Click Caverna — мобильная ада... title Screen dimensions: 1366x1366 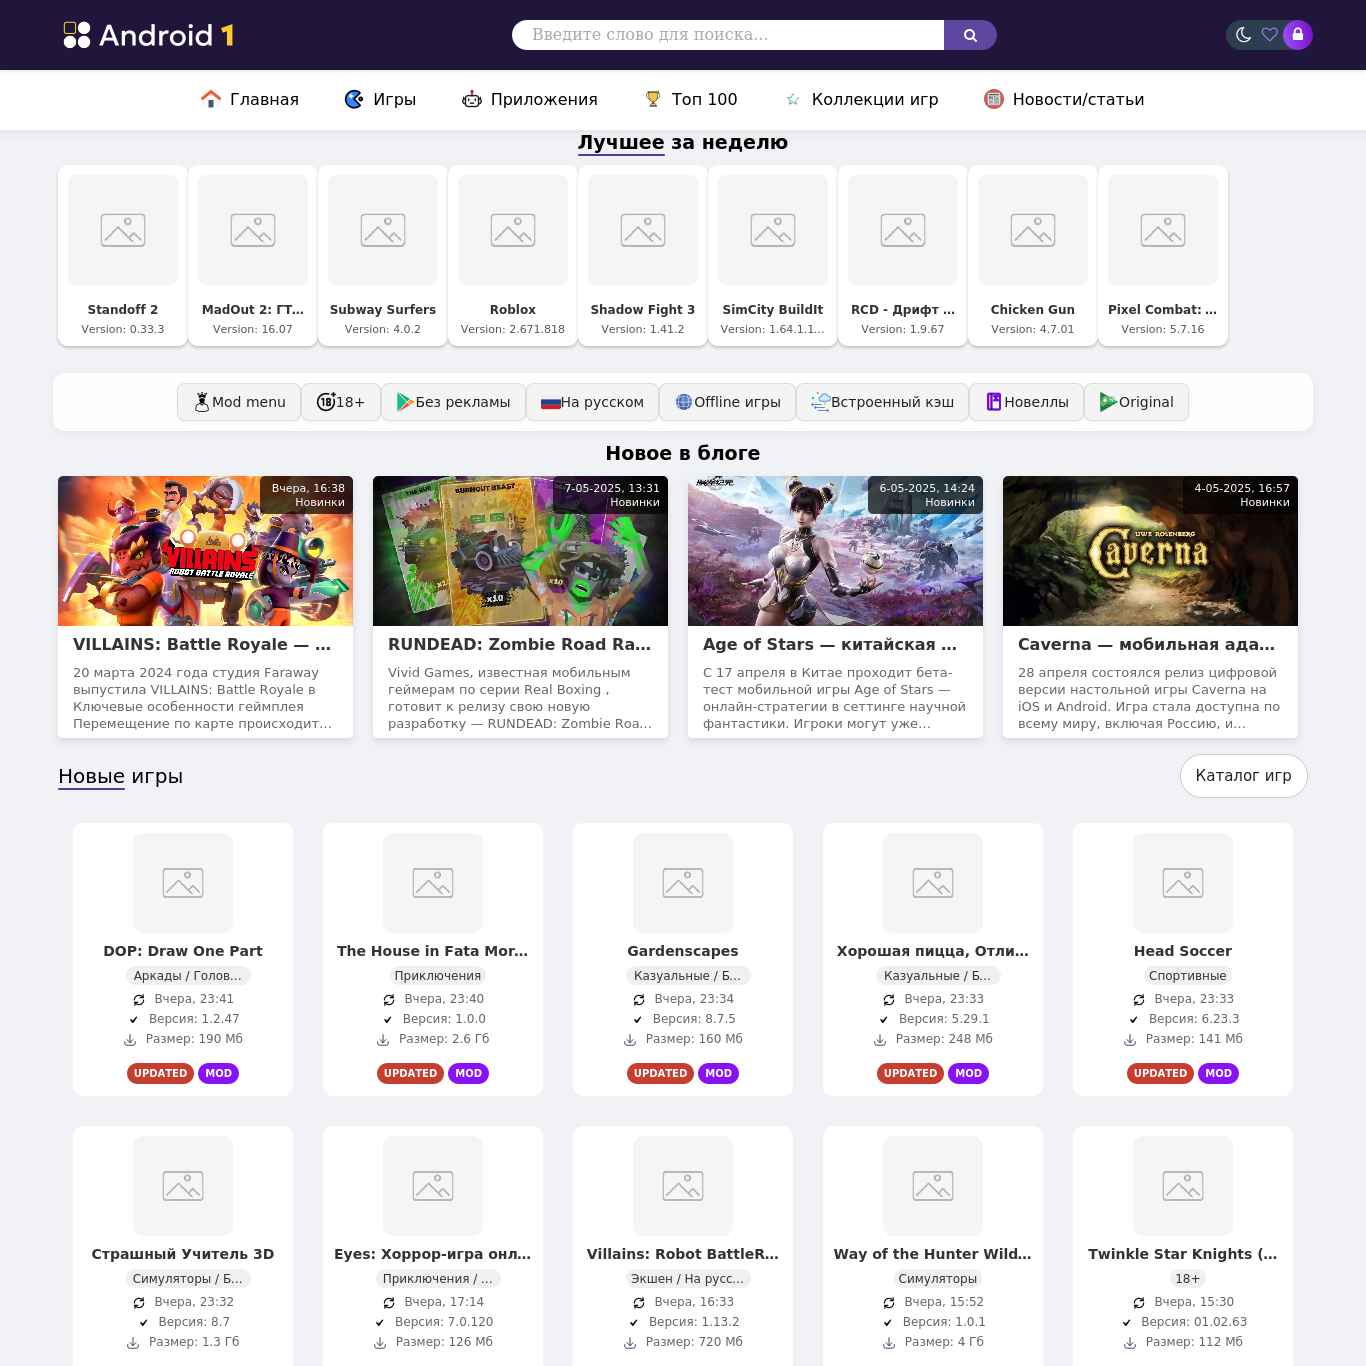[1146, 645]
